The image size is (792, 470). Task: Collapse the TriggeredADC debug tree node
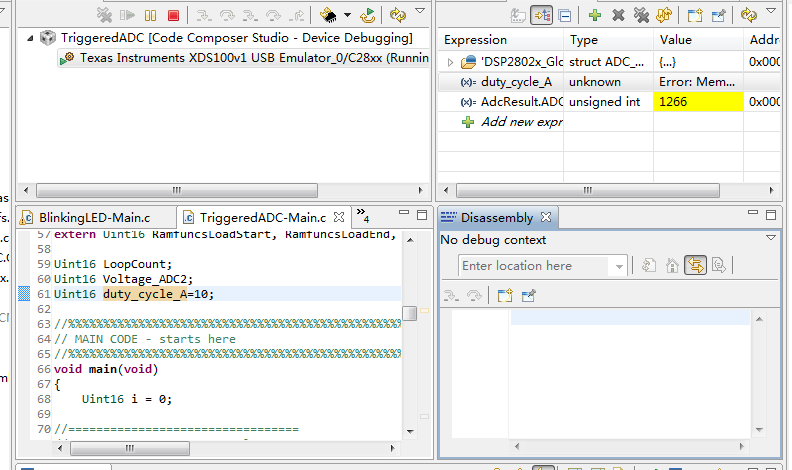click(30, 38)
